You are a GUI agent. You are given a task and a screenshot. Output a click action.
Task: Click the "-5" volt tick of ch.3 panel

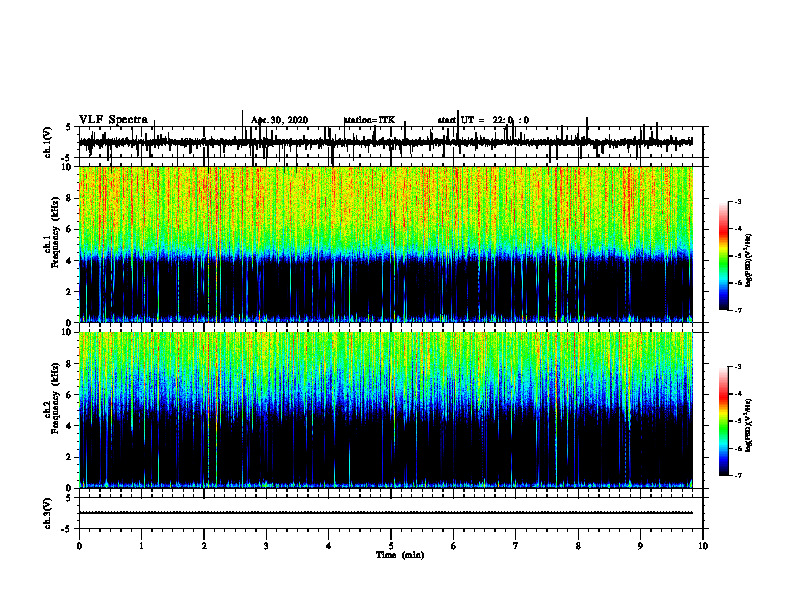(67, 529)
